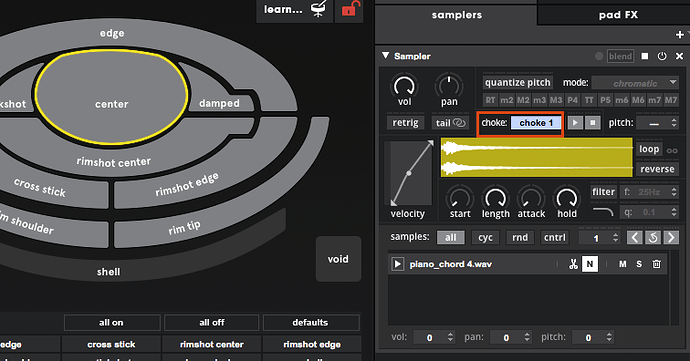Click the filter shape curve icon
This screenshot has width=690, height=361.
tap(602, 212)
